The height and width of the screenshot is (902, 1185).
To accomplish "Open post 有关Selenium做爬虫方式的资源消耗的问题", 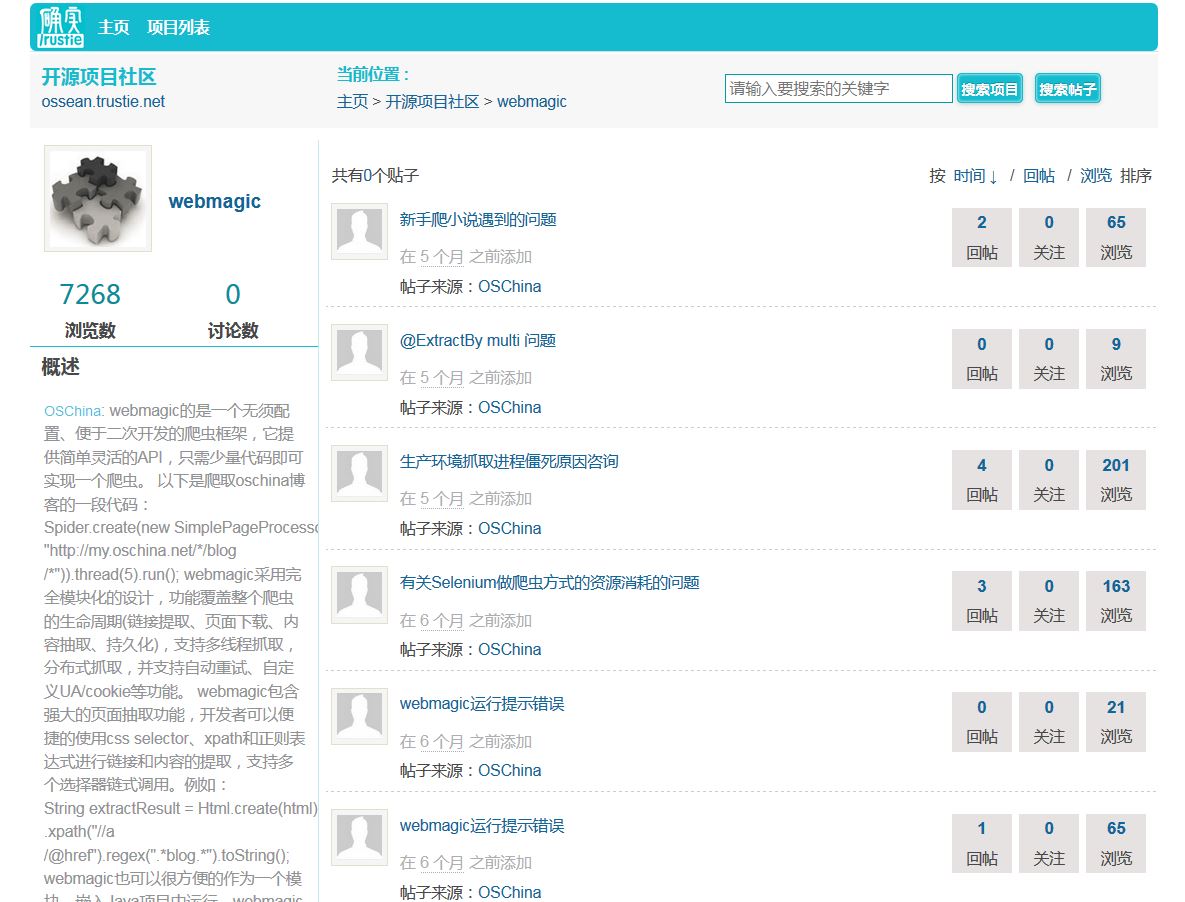I will (x=549, y=582).
